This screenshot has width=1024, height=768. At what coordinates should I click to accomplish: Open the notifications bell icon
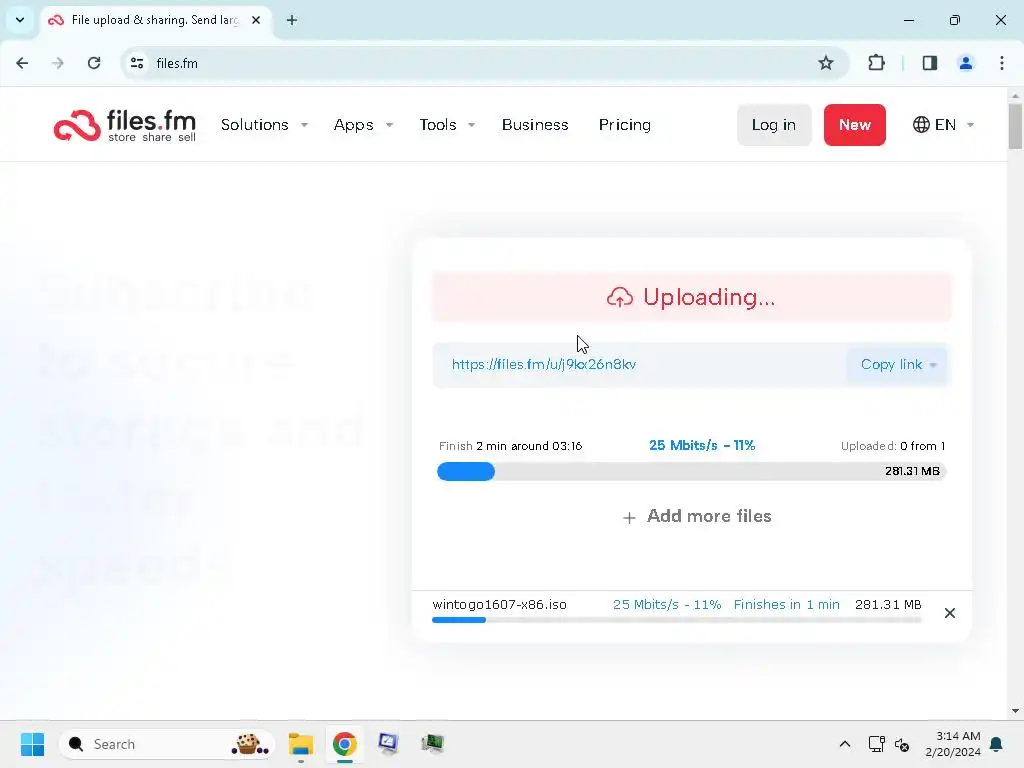(997, 744)
